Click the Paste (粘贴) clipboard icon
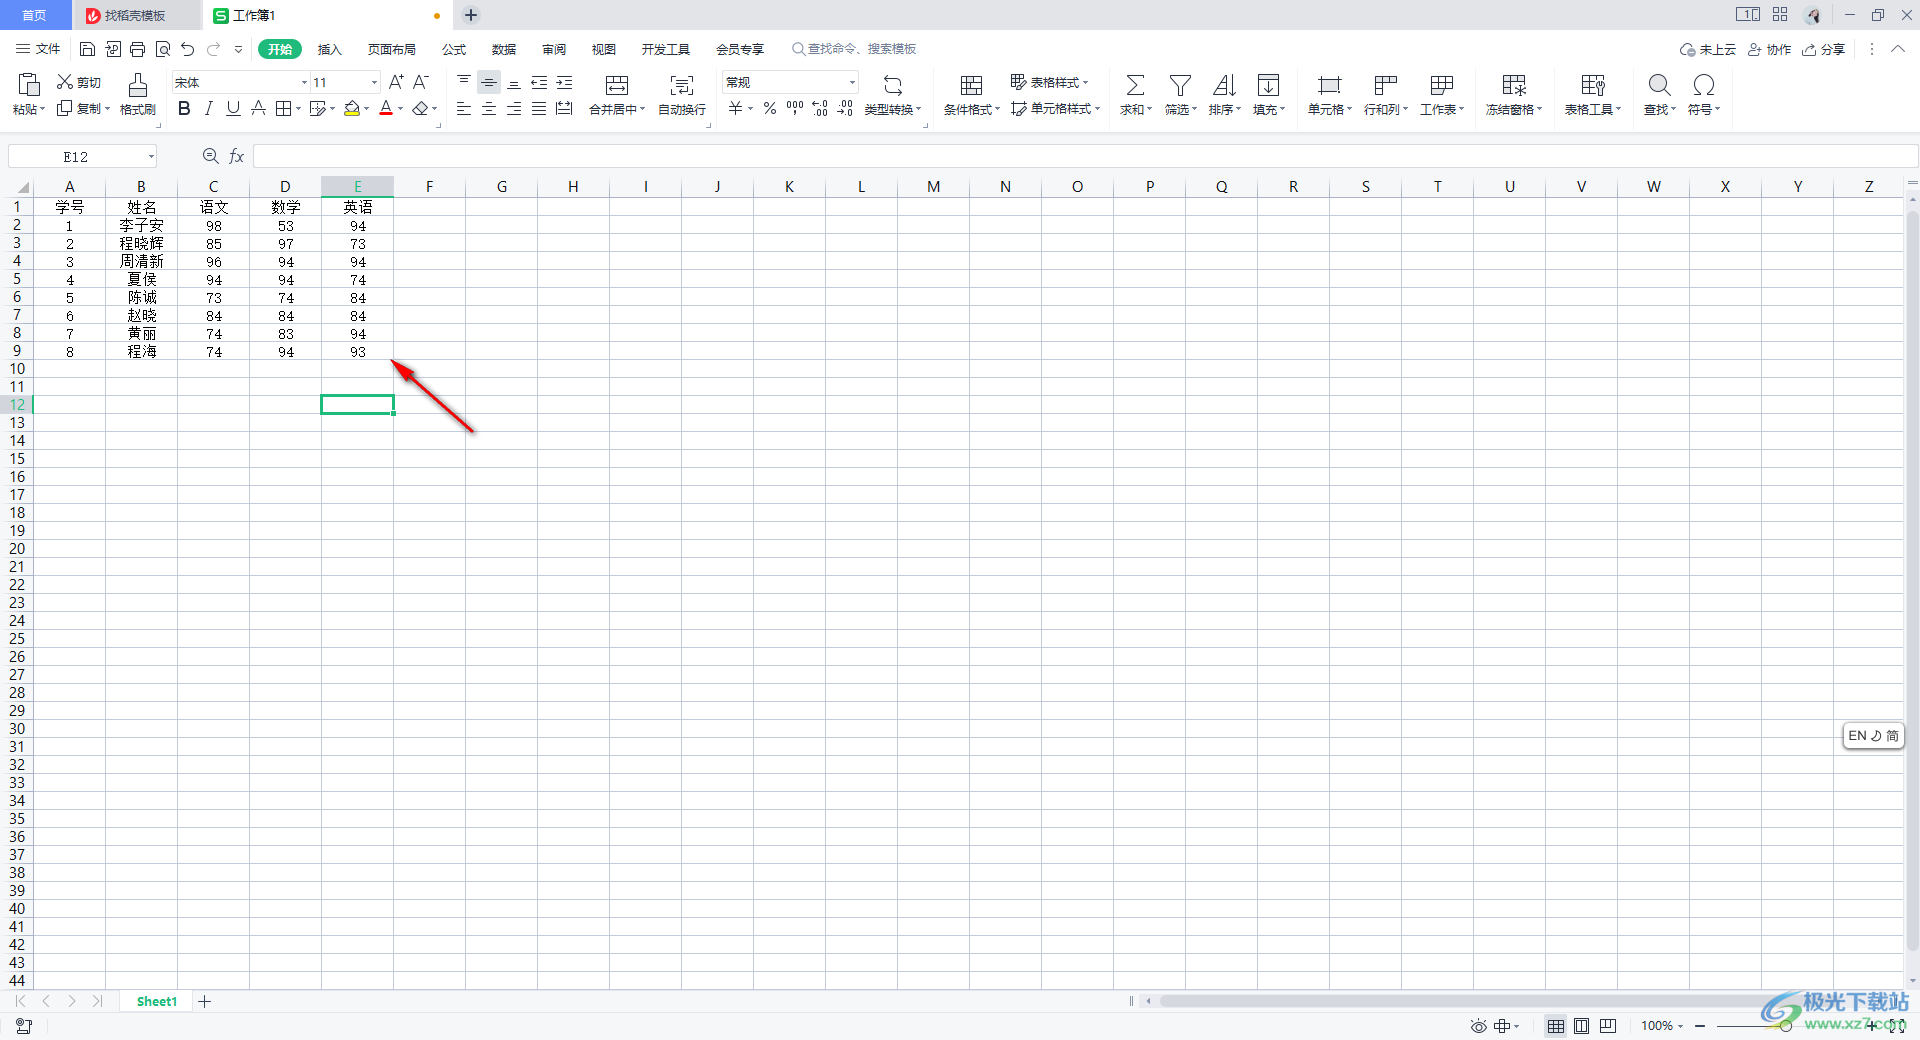1920x1040 pixels. (x=29, y=84)
